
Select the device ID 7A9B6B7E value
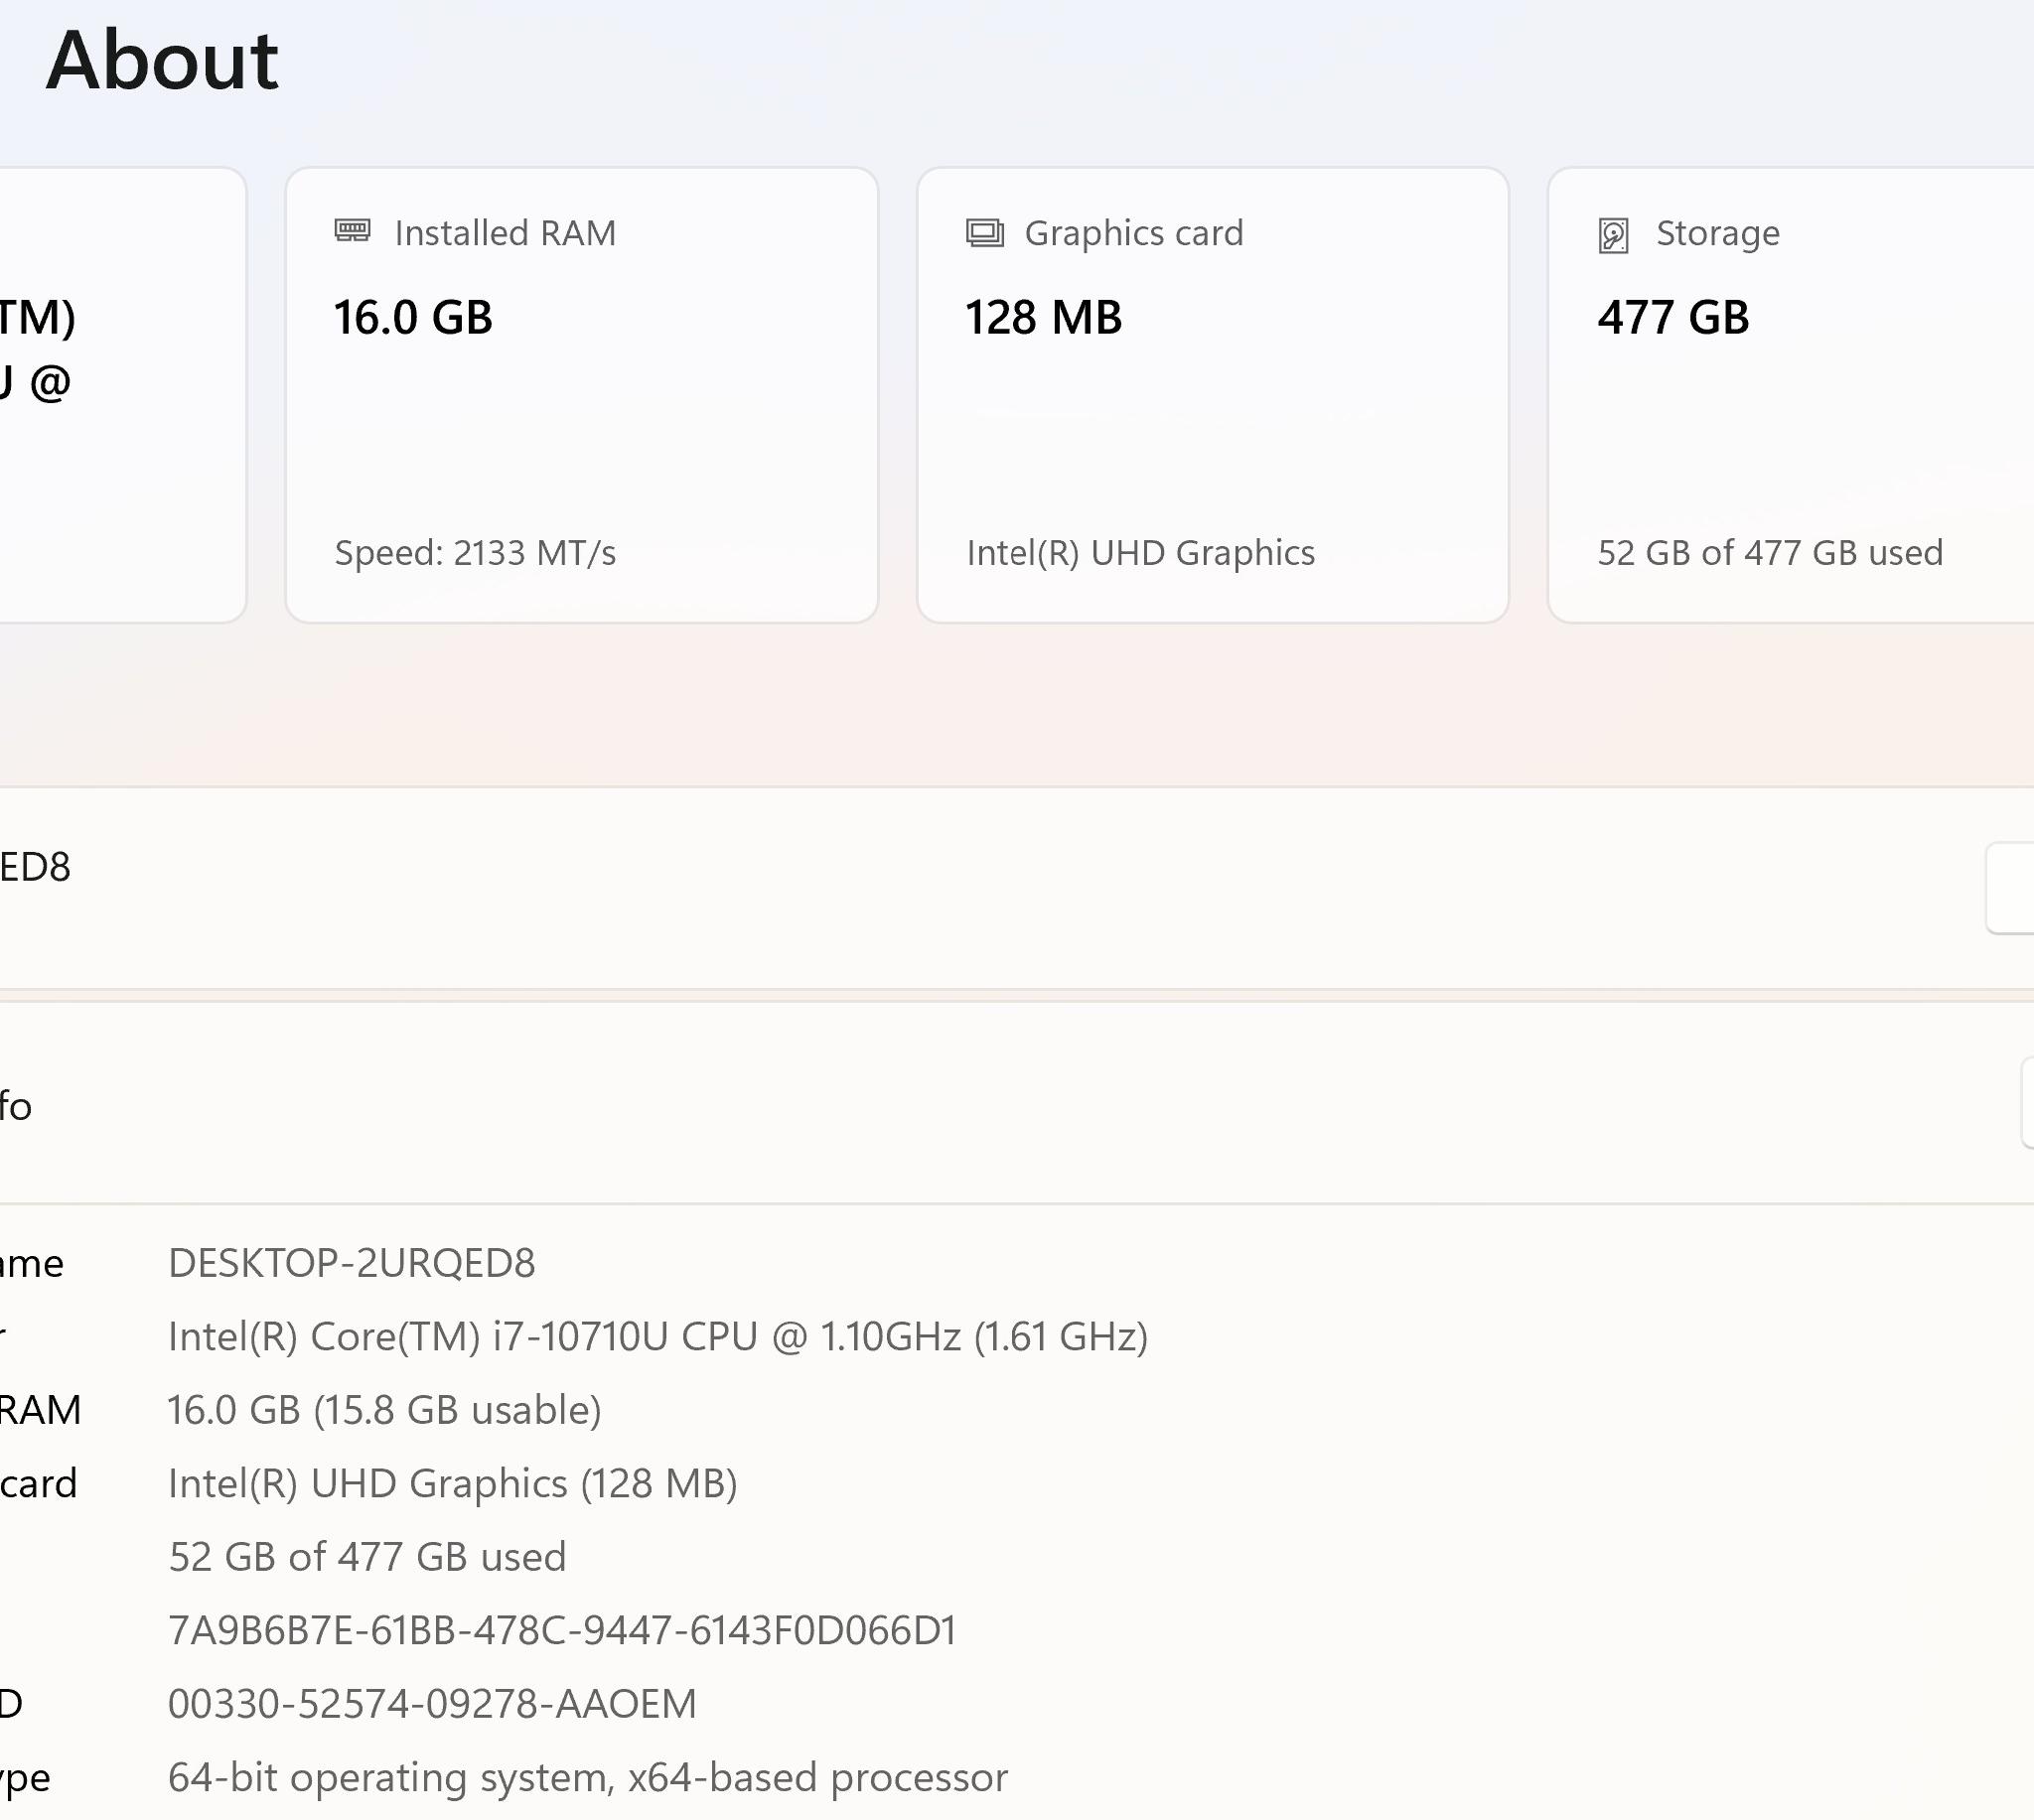point(562,1630)
